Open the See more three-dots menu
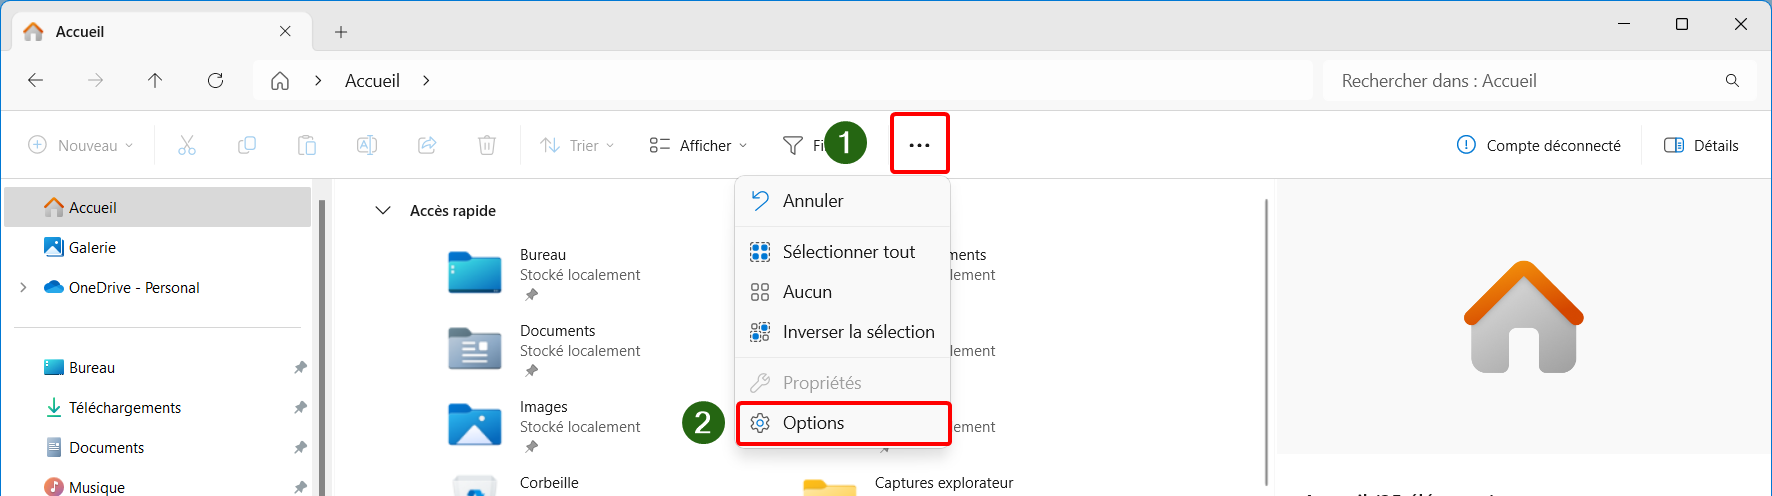 (x=919, y=145)
